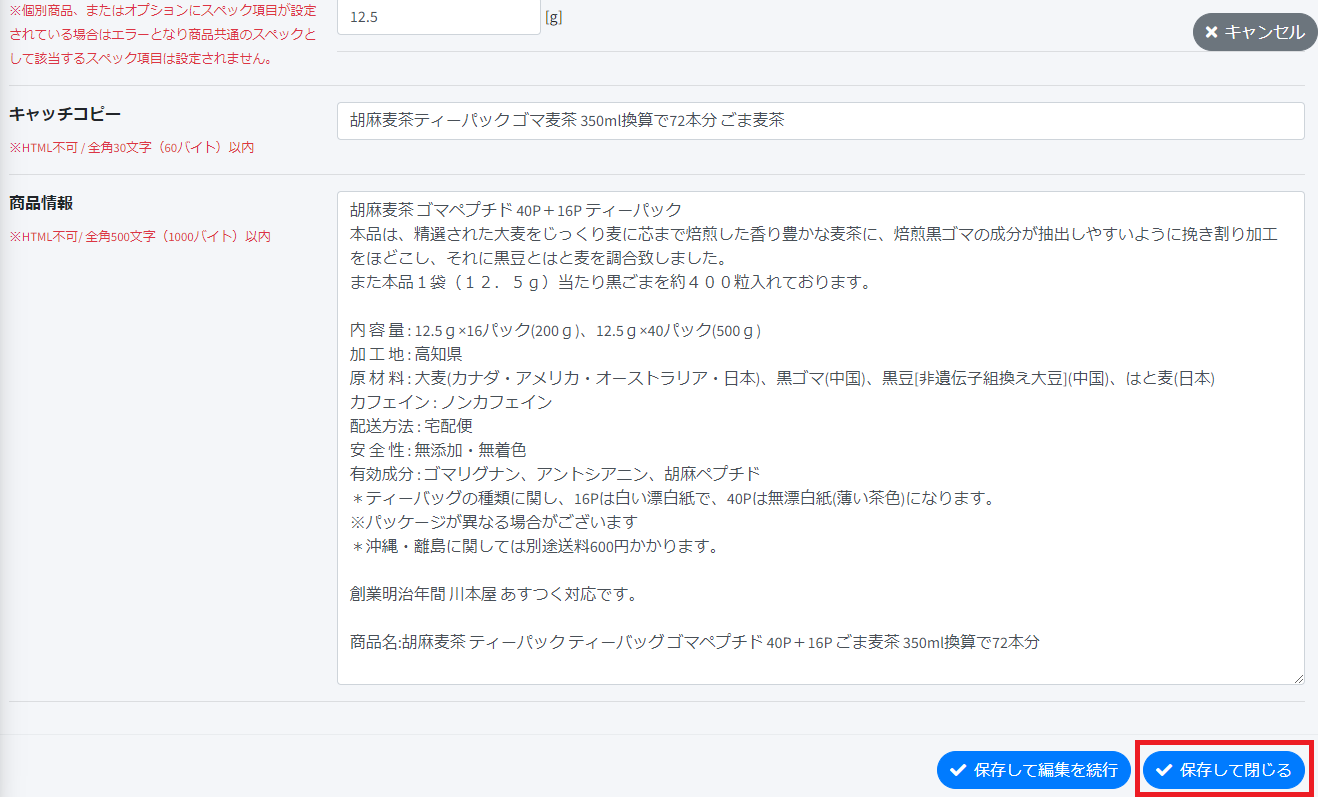Click the 12.5 weight input field
1318x797 pixels.
click(x=439, y=17)
